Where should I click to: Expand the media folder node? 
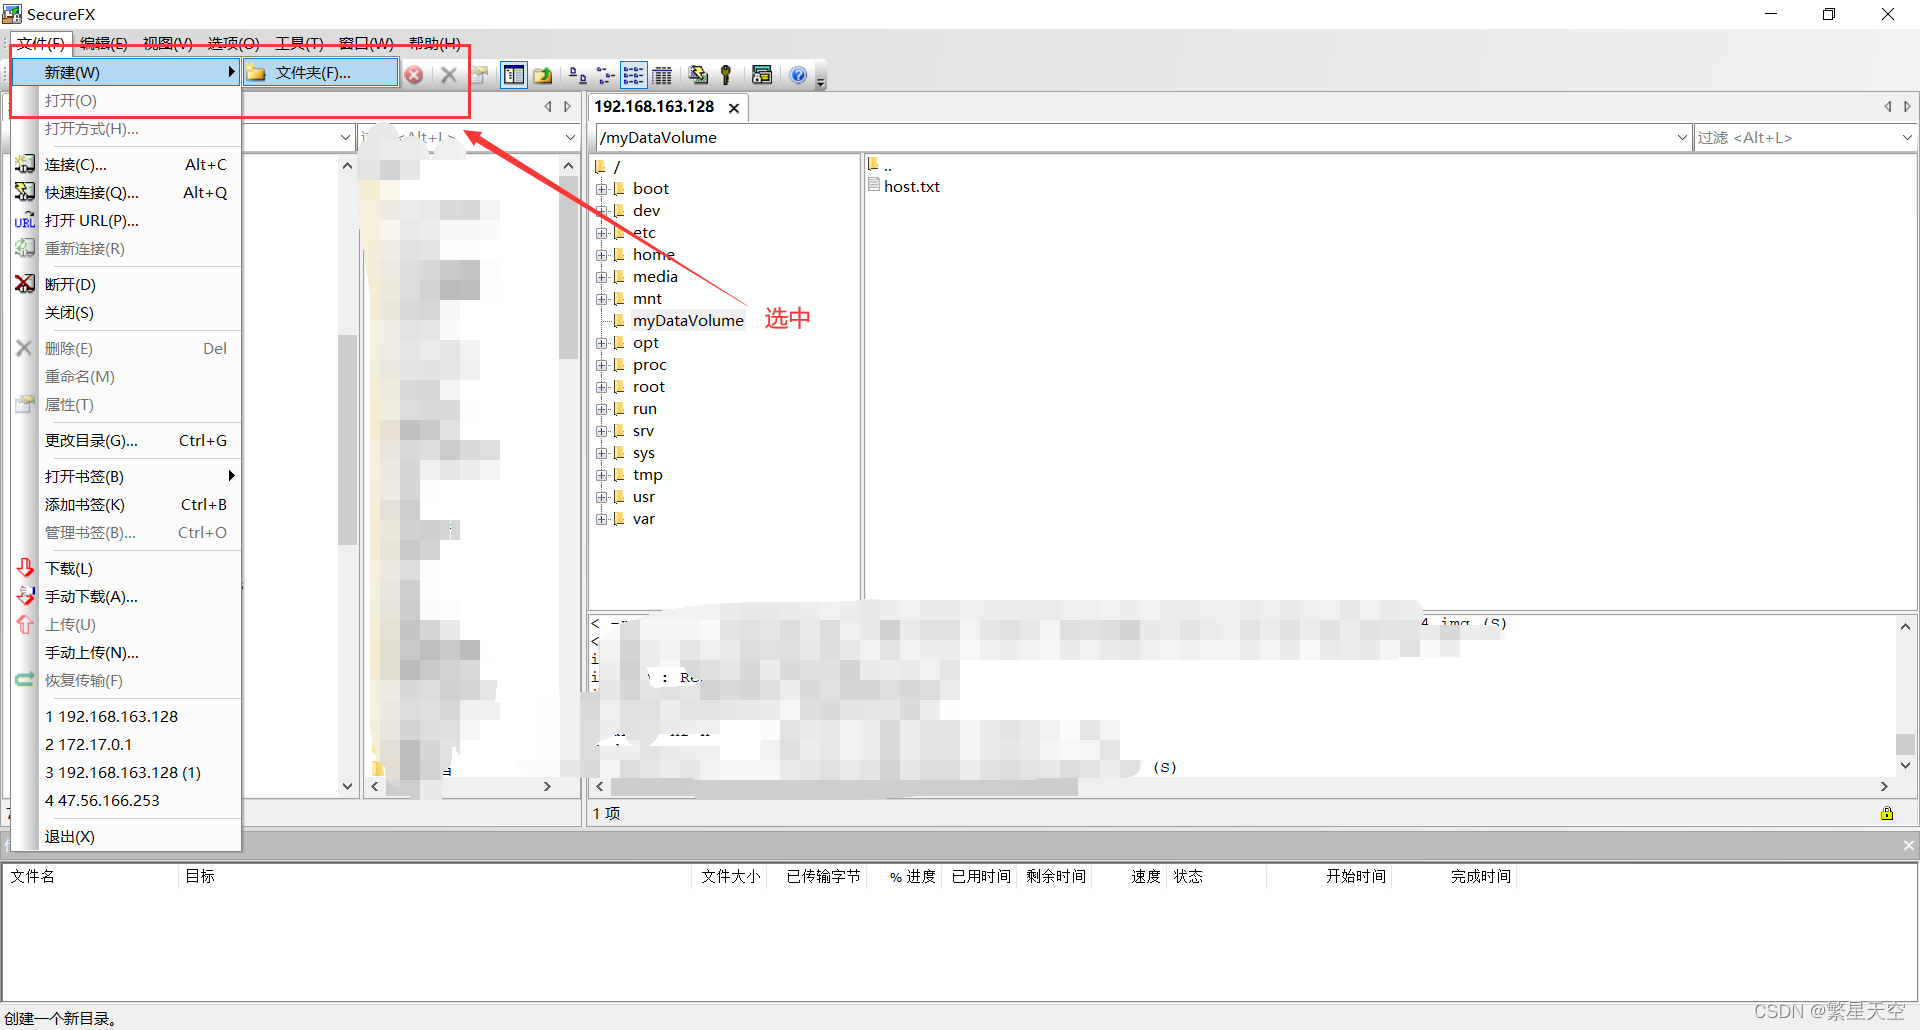602,277
